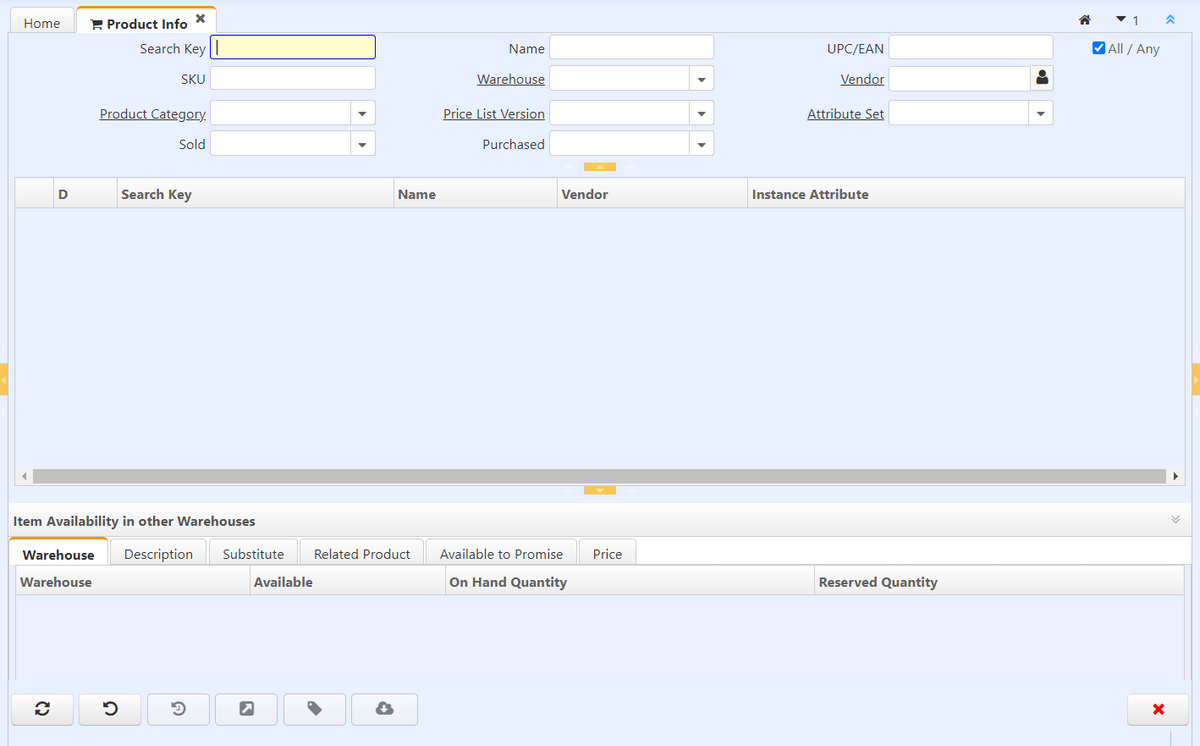The width and height of the screenshot is (1200, 746).
Task: Open the Attribute Set dropdown
Action: coord(1040,114)
